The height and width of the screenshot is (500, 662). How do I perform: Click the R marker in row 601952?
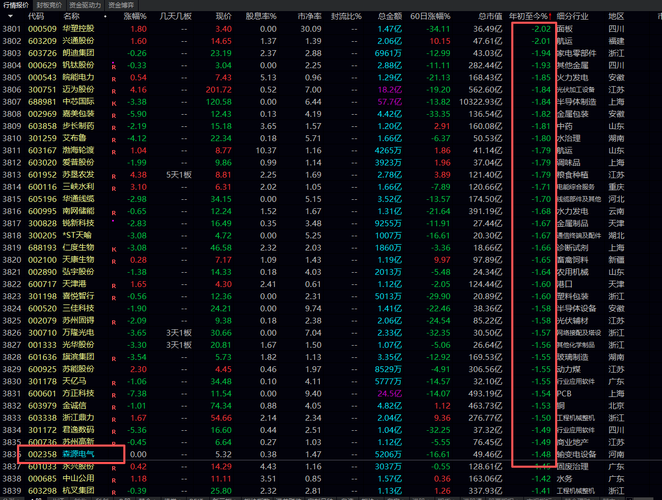pyautogui.click(x=114, y=176)
